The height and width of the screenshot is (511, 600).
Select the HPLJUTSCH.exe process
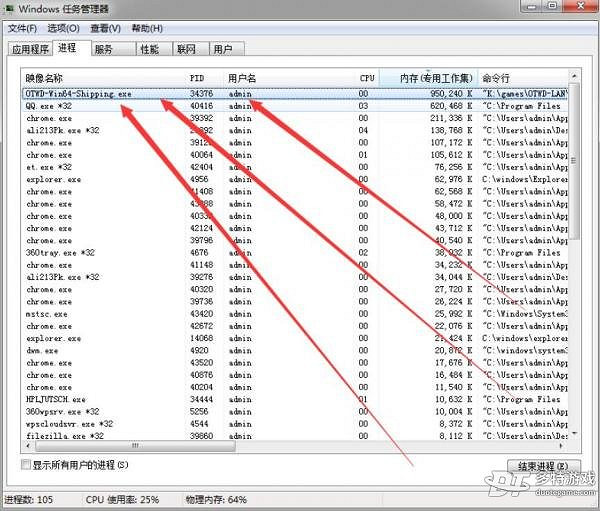tap(295, 400)
